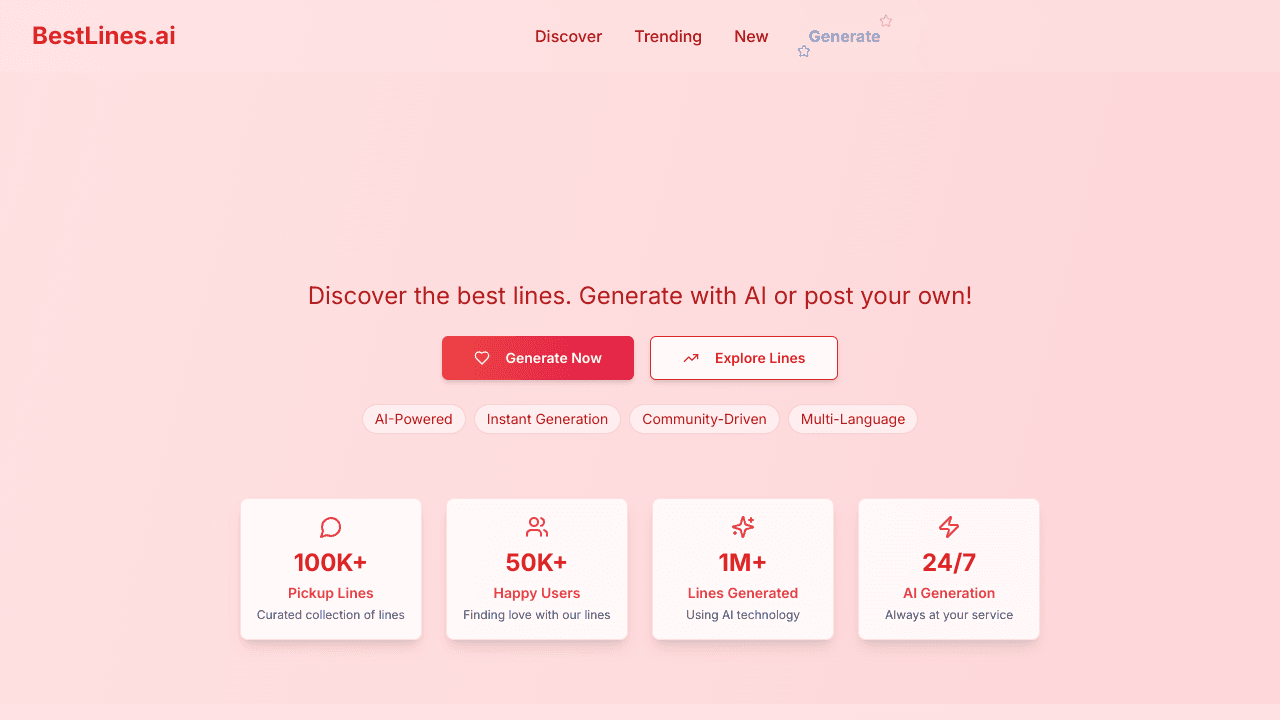This screenshot has height=720, width=1280.
Task: Select the Instant Generation tag
Action: point(547,419)
